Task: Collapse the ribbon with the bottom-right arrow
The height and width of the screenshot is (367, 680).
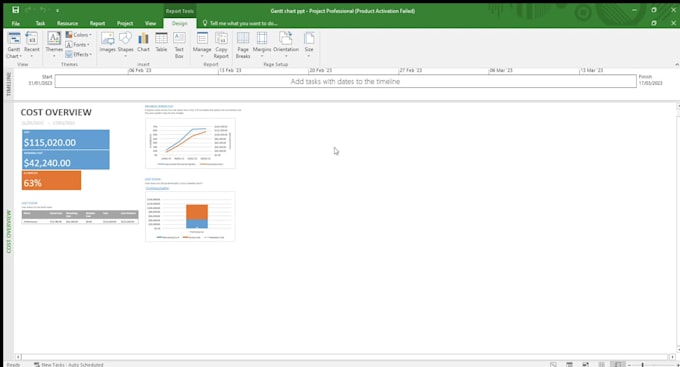Action: coord(677,64)
